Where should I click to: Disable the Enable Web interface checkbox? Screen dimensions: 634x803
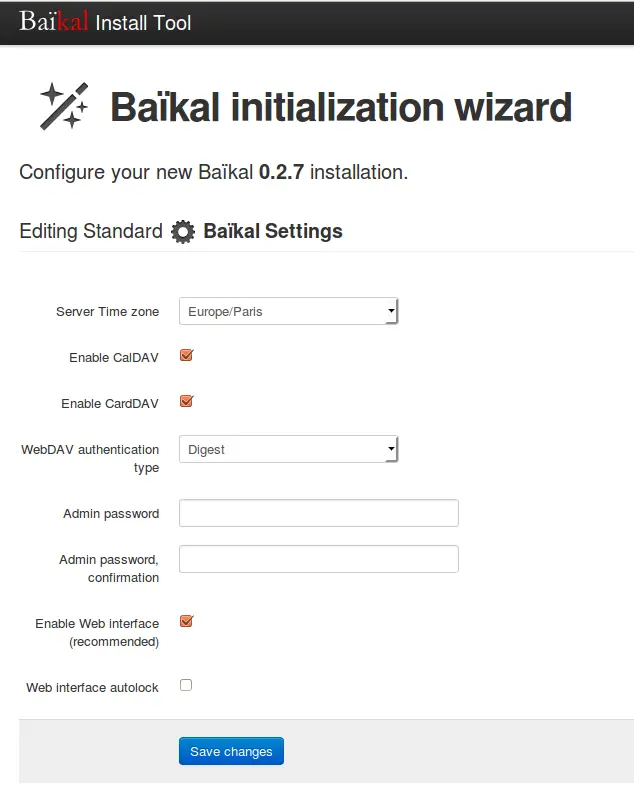186,622
